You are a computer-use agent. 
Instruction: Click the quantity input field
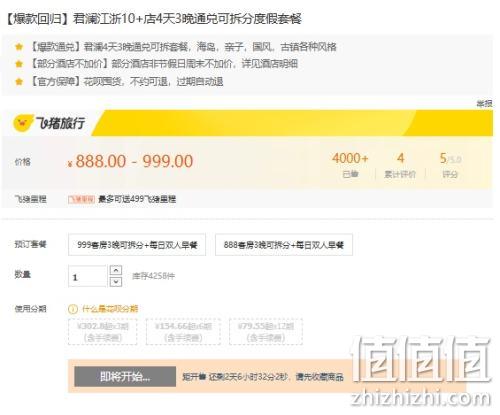click(x=87, y=276)
